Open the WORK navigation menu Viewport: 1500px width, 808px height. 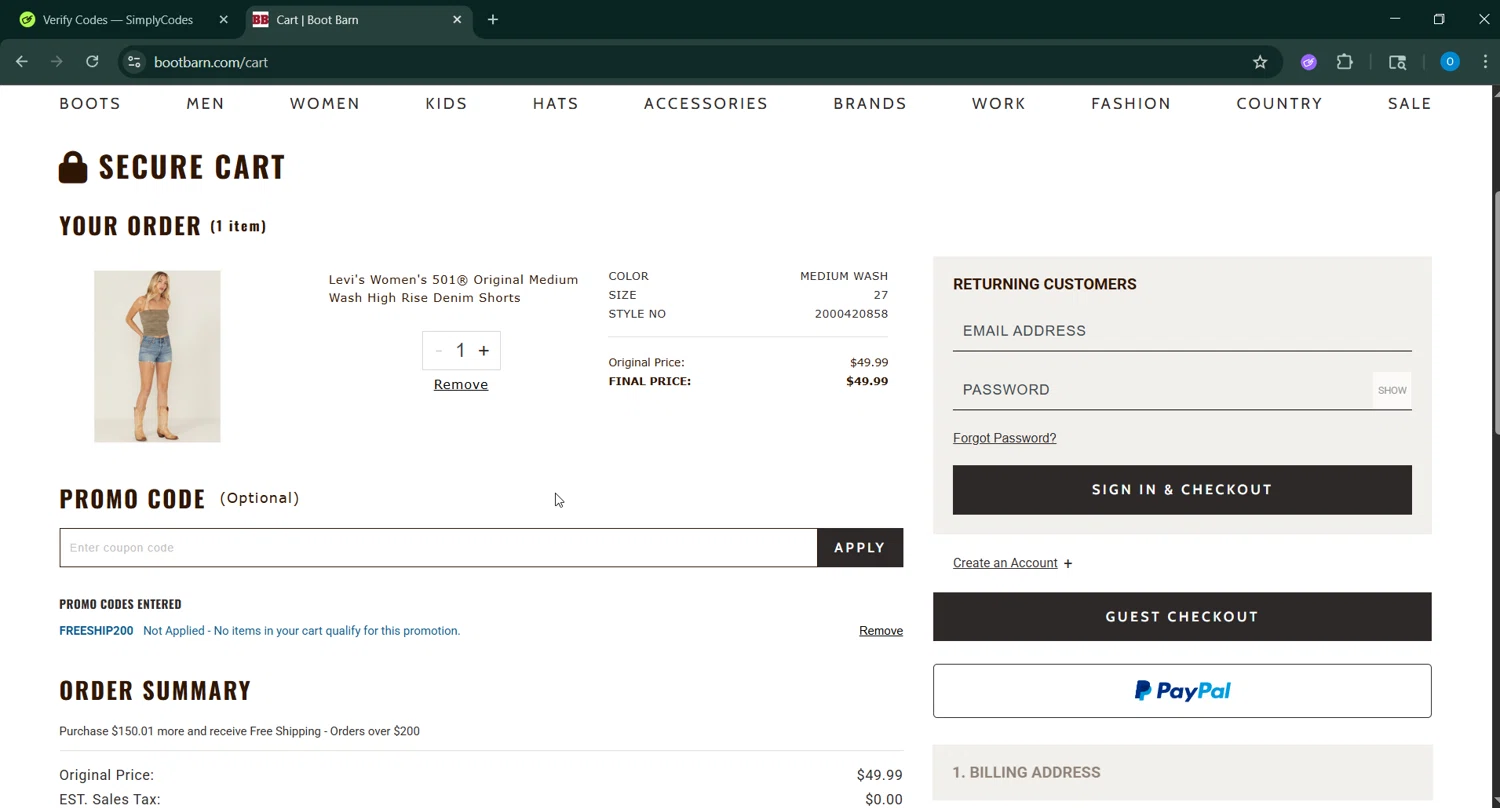tap(999, 103)
